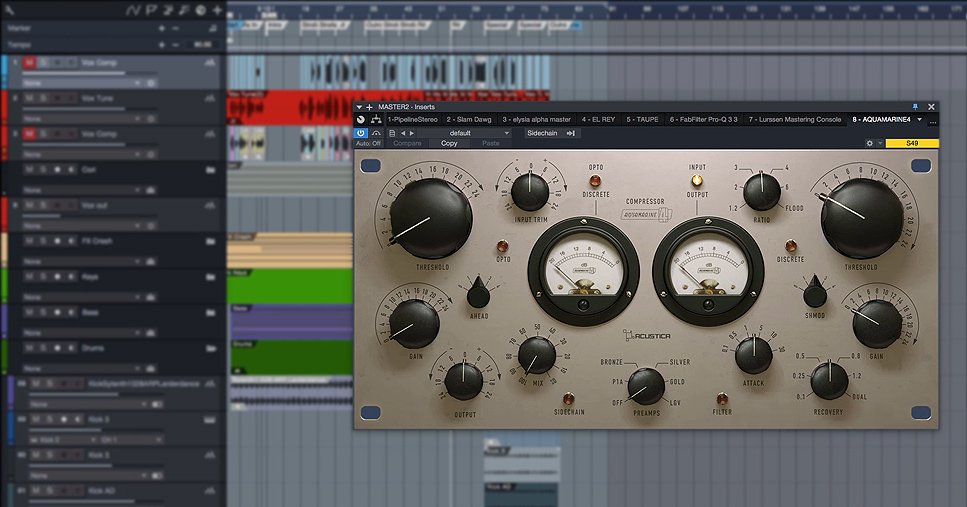Click the sidechain arrow icon after Sidechain
The image size is (967, 507).
pos(571,132)
